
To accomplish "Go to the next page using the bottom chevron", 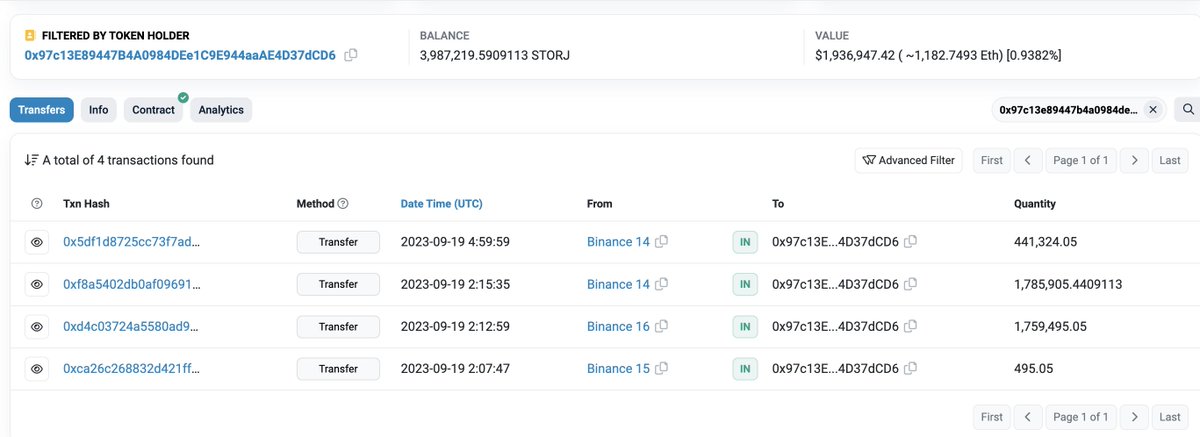I will (1133, 417).
